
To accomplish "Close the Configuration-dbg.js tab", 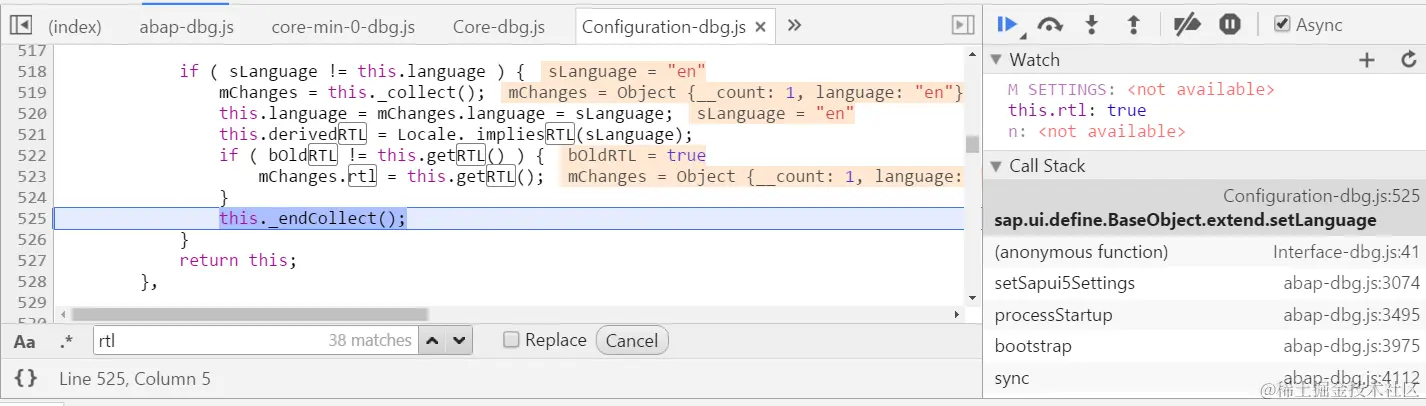I will (760, 28).
